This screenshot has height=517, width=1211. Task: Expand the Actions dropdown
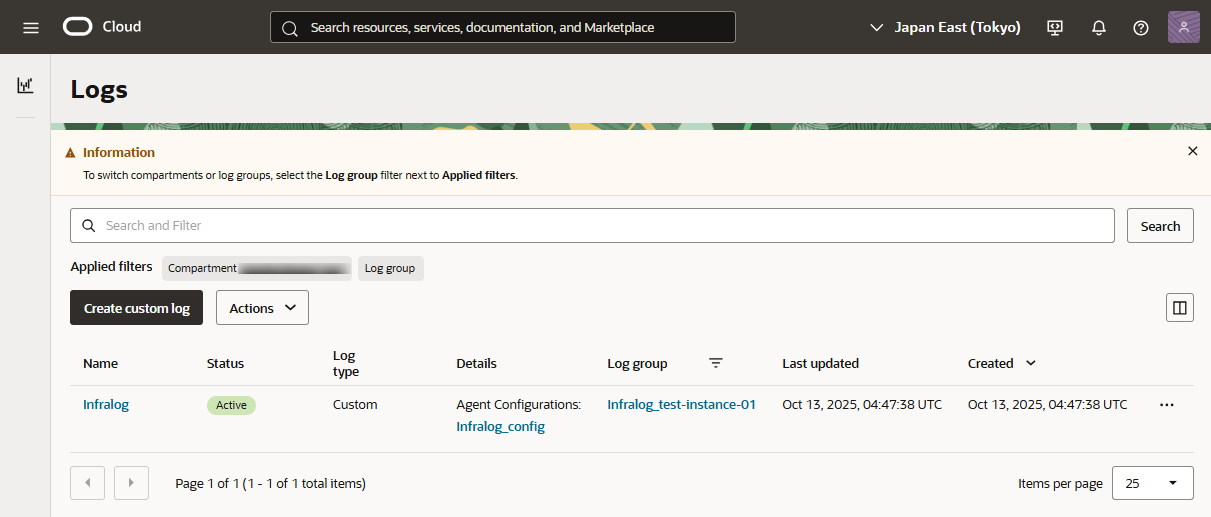coord(262,308)
